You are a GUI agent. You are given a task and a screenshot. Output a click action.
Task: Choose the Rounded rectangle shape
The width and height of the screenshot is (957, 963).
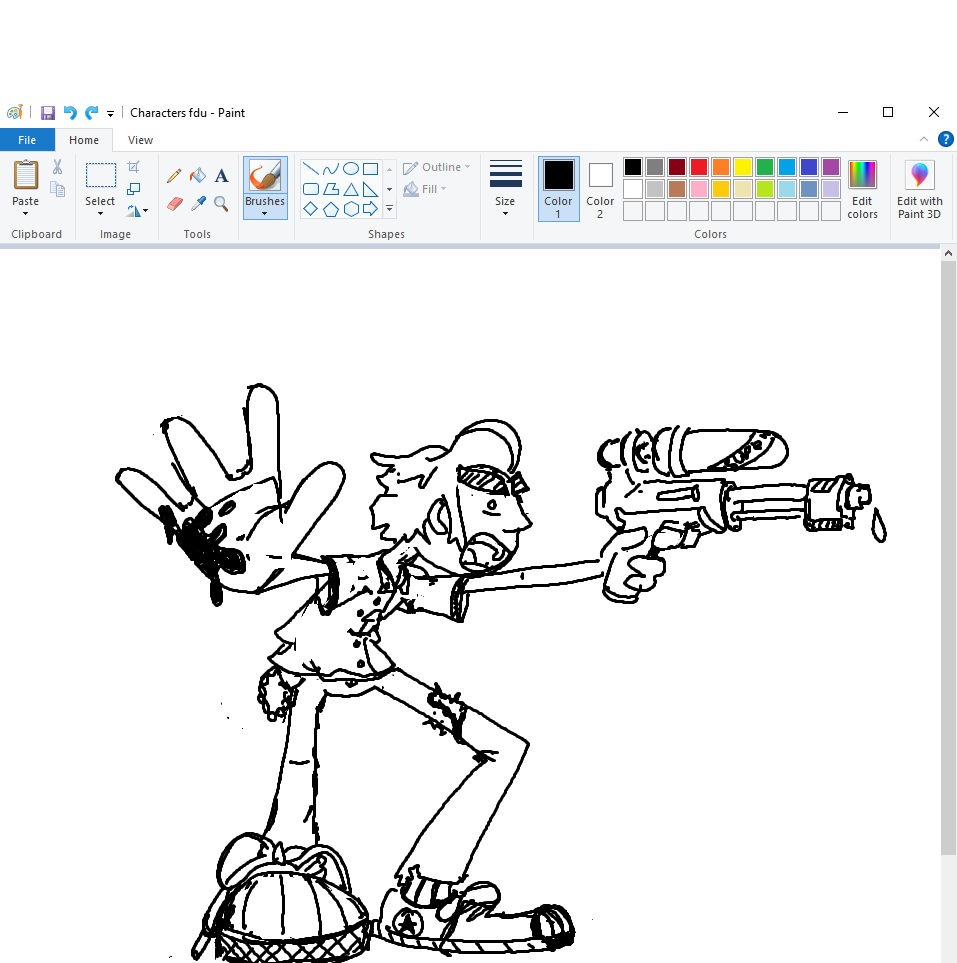pyautogui.click(x=311, y=189)
